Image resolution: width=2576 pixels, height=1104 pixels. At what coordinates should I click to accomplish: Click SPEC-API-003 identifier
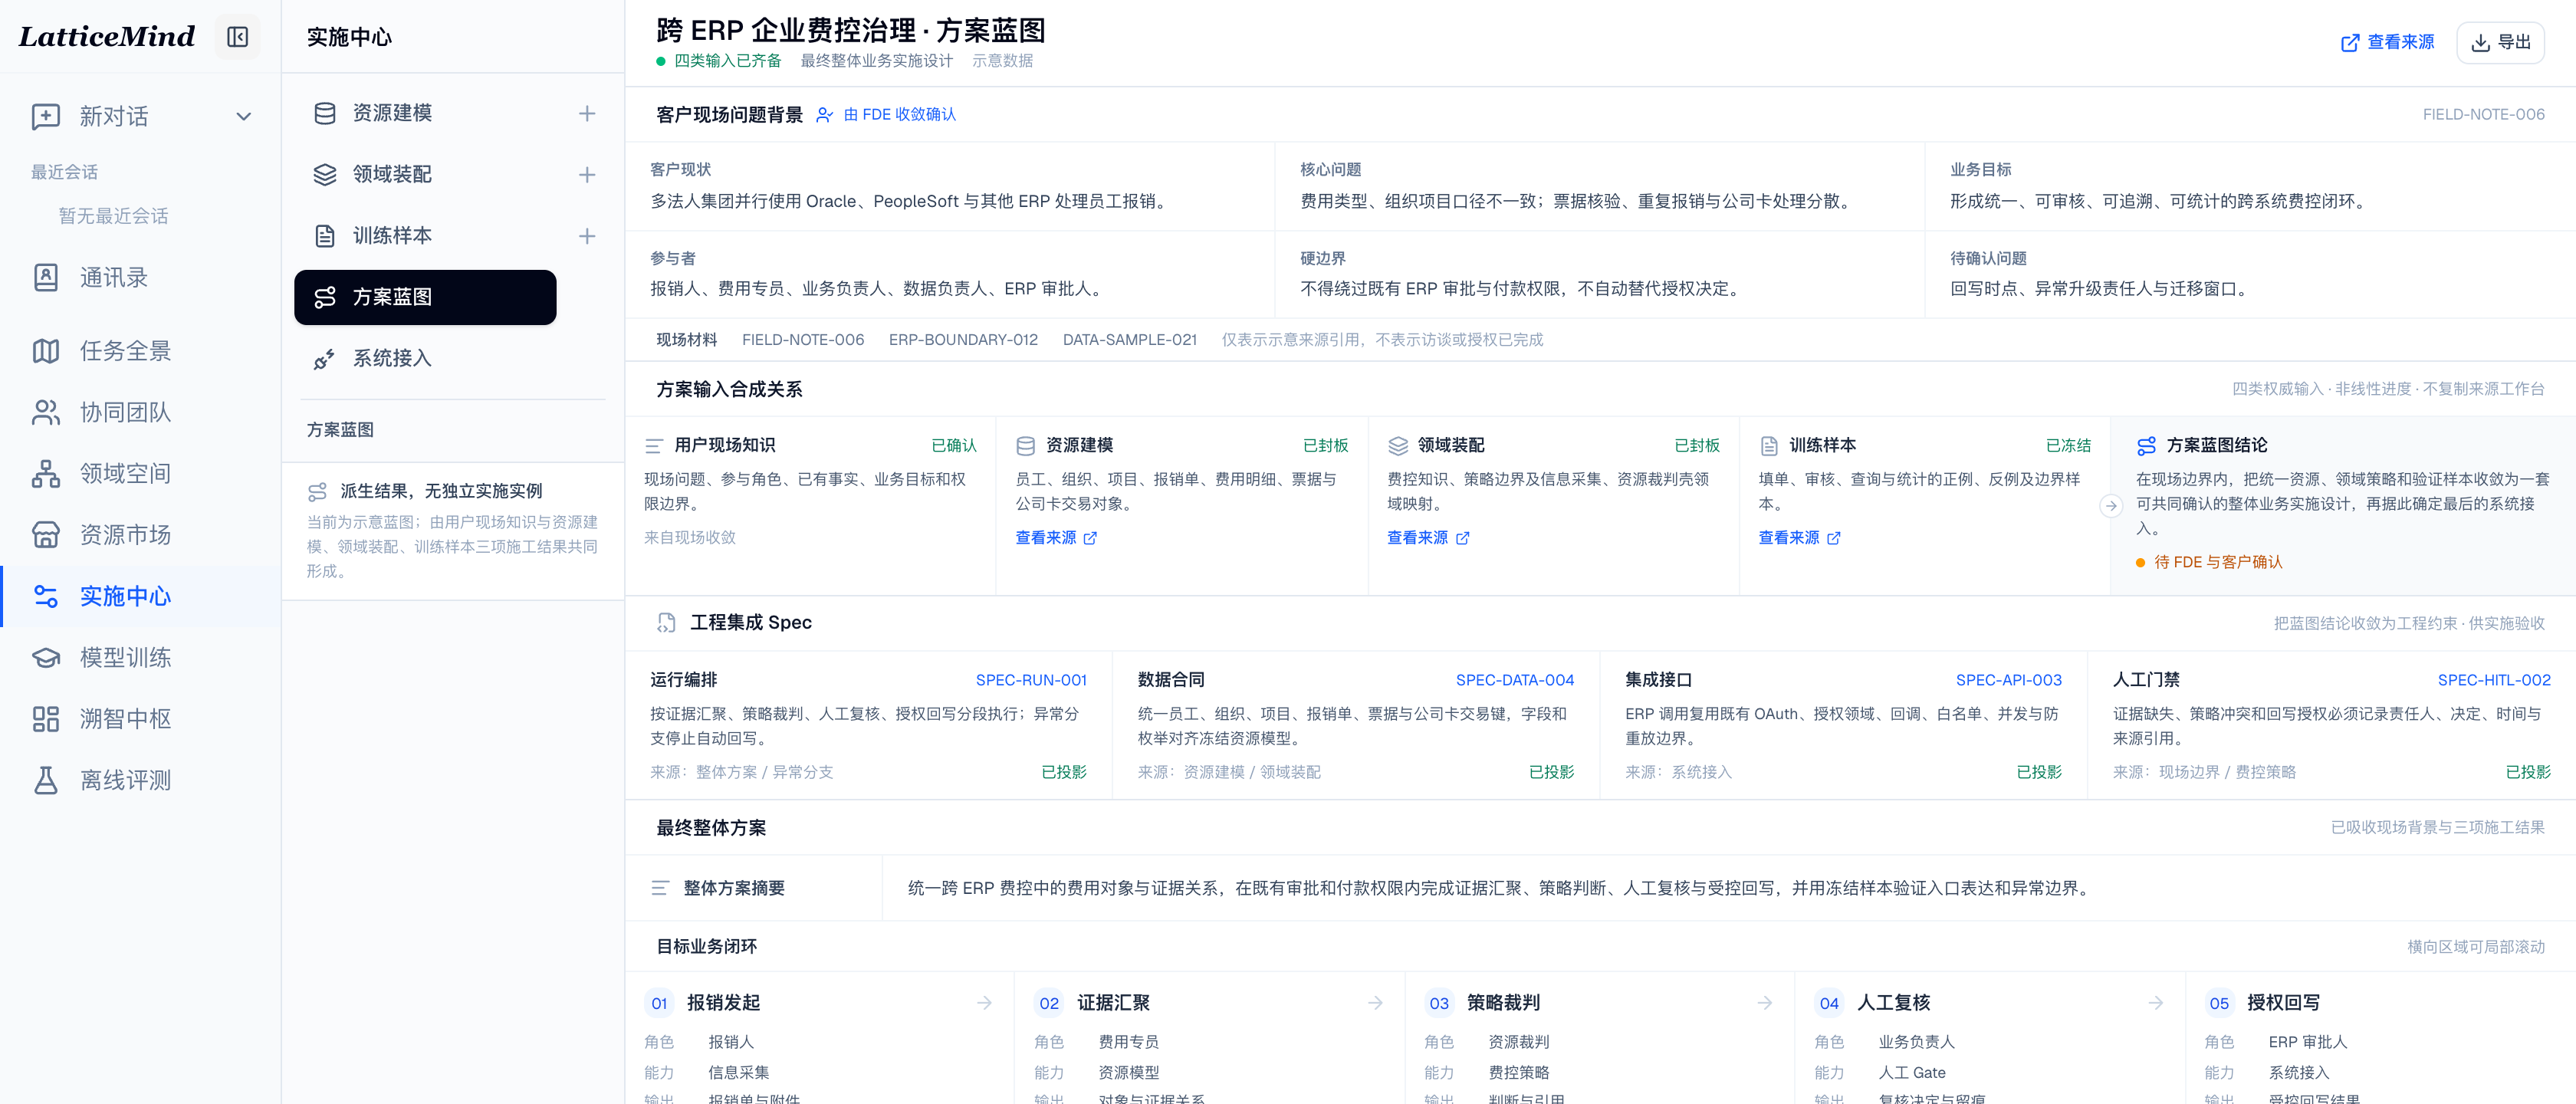(2008, 680)
